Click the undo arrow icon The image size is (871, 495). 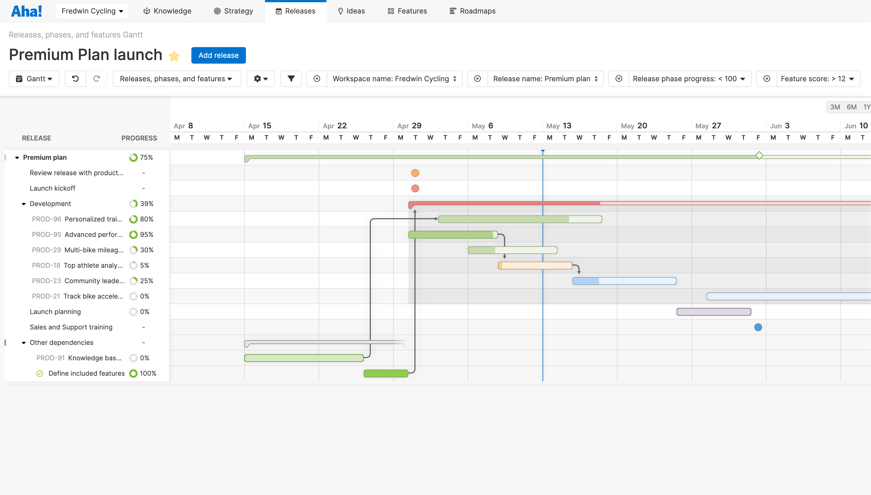(75, 78)
